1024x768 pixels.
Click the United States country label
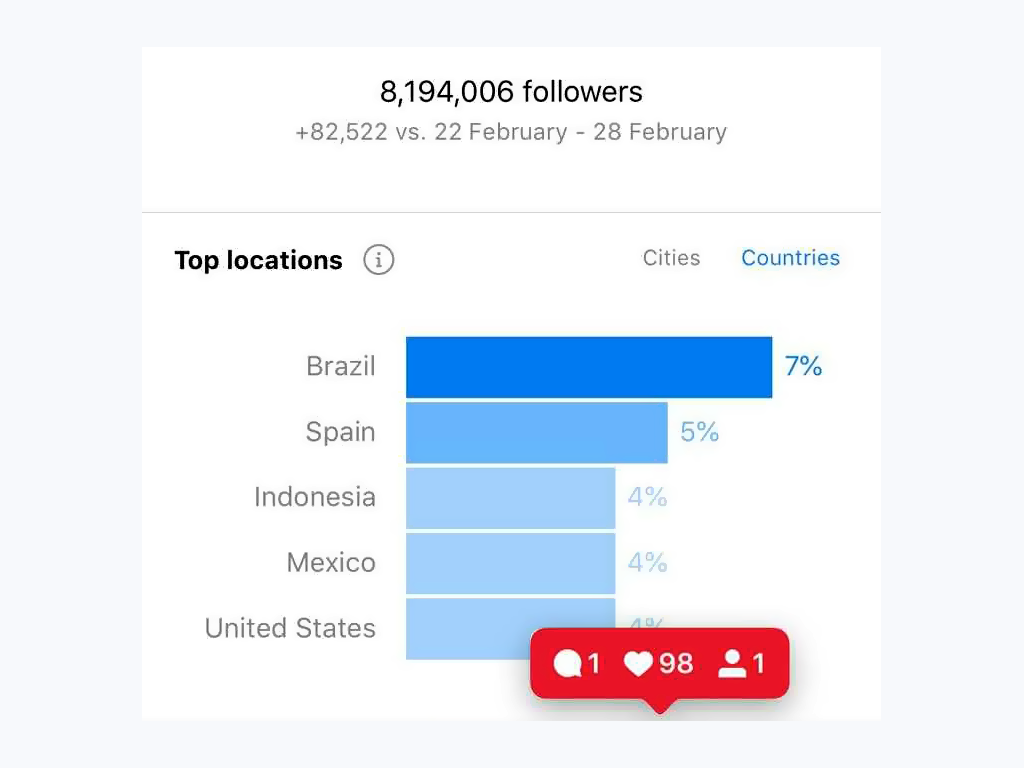[x=290, y=628]
